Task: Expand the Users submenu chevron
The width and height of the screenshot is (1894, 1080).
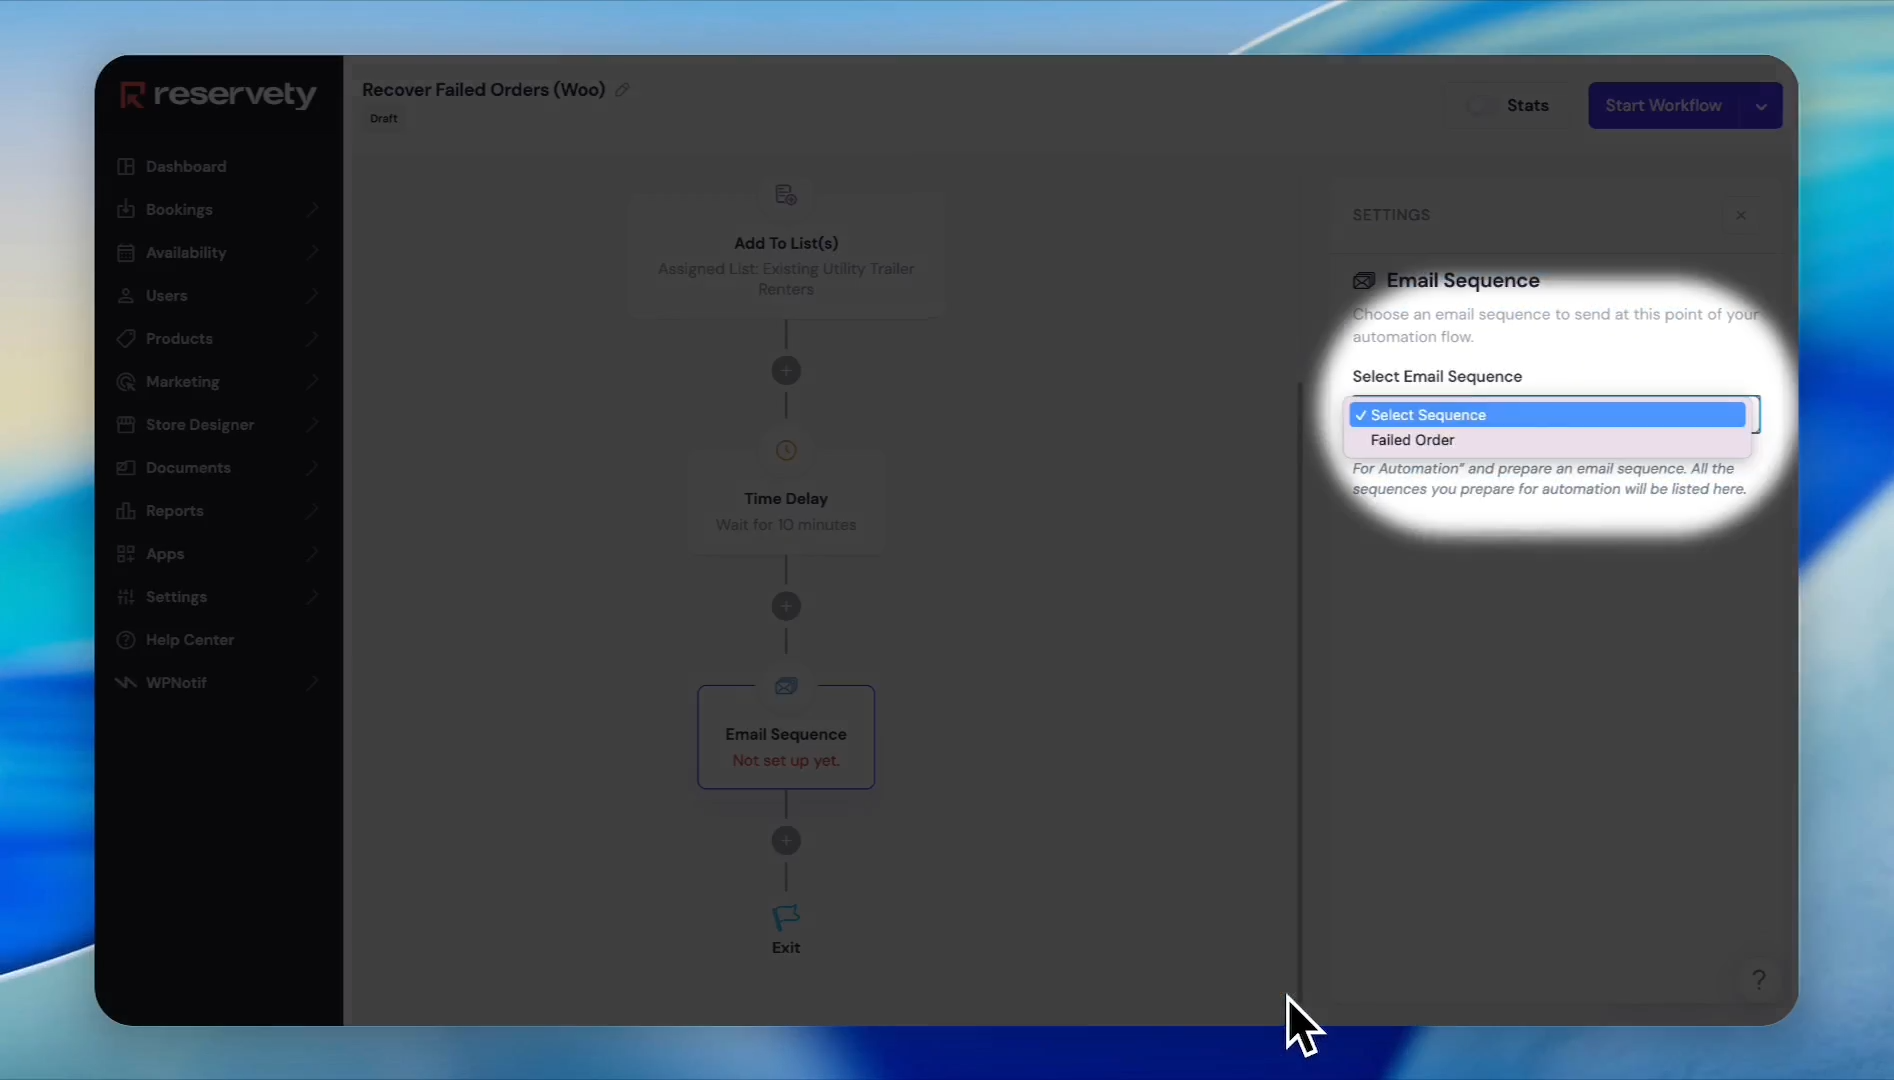Action: click(x=313, y=295)
